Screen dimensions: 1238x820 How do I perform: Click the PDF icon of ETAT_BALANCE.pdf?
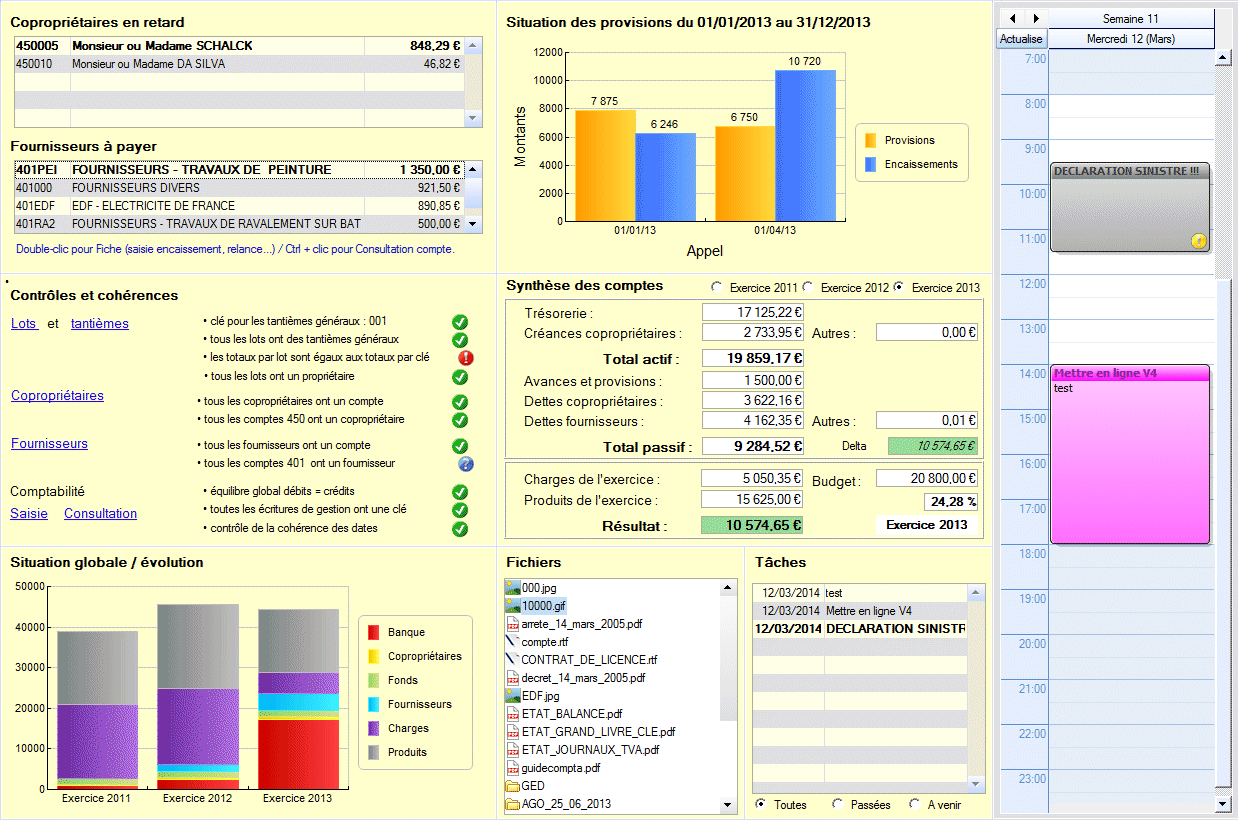coord(513,714)
